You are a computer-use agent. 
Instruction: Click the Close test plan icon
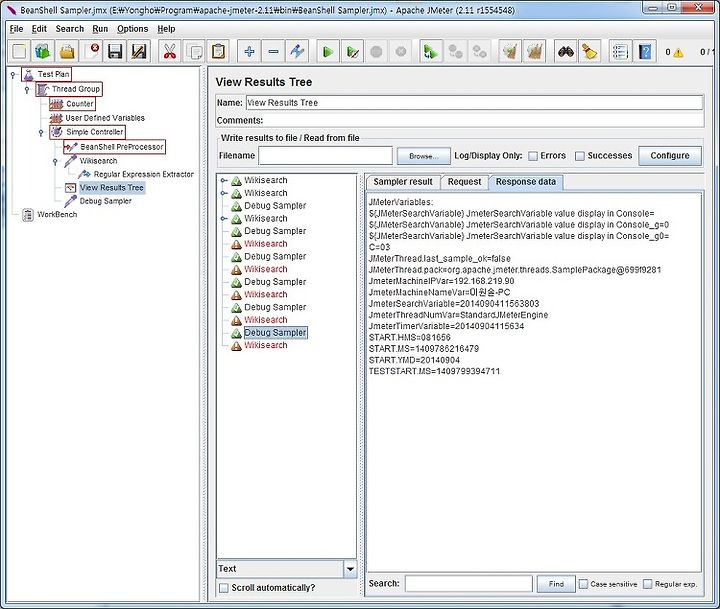pyautogui.click(x=91, y=51)
